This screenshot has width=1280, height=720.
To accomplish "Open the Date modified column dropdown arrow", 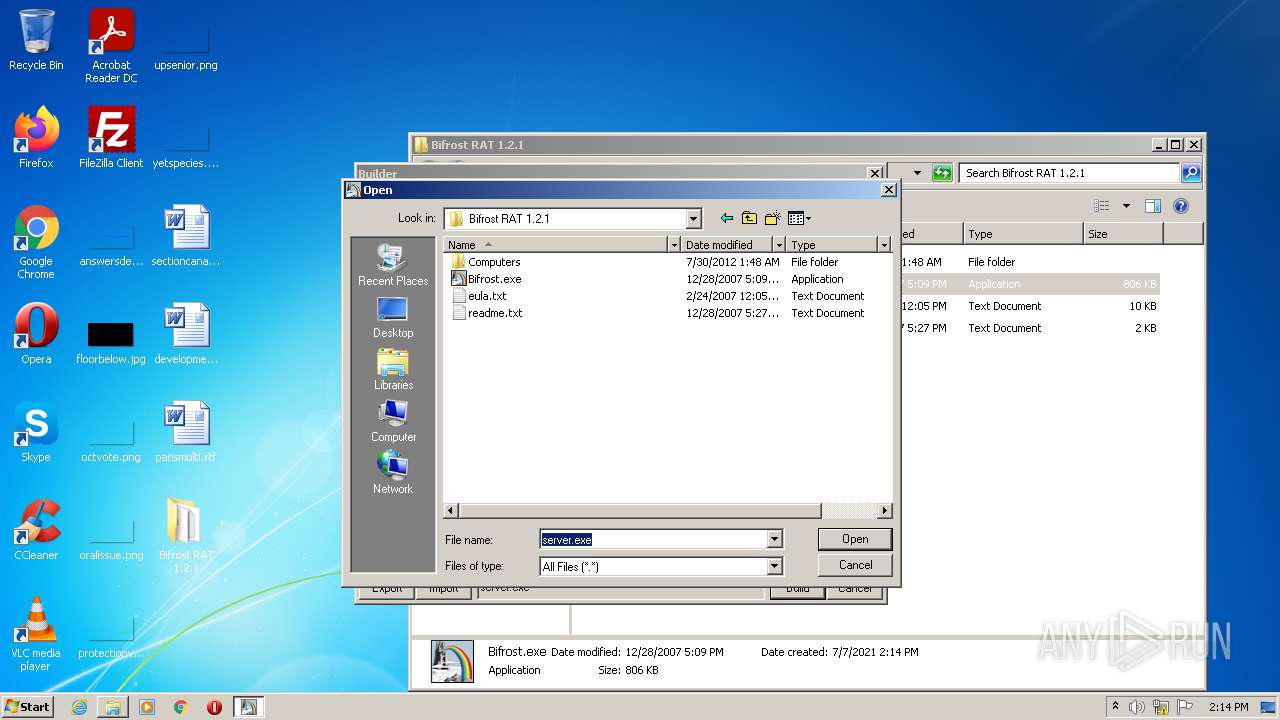I will coord(779,245).
